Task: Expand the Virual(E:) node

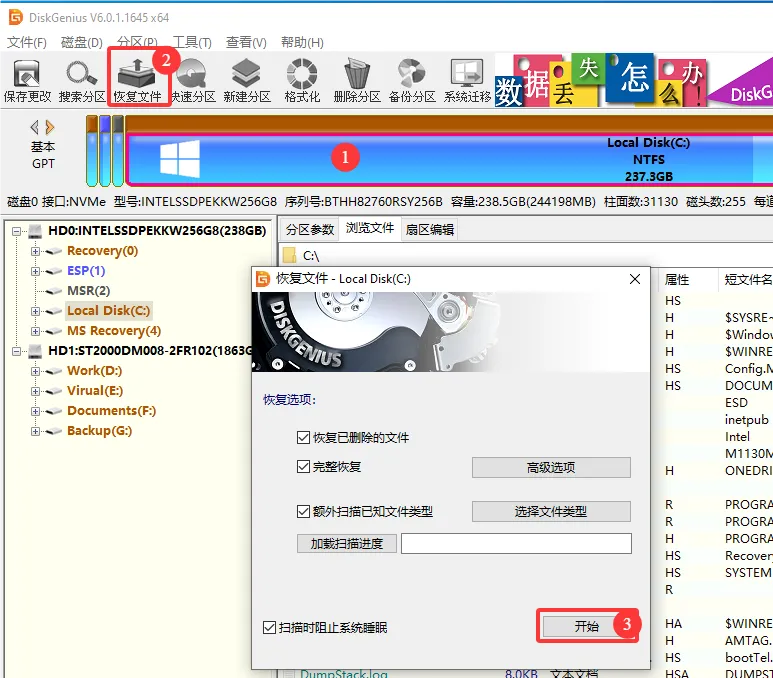Action: (x=35, y=391)
